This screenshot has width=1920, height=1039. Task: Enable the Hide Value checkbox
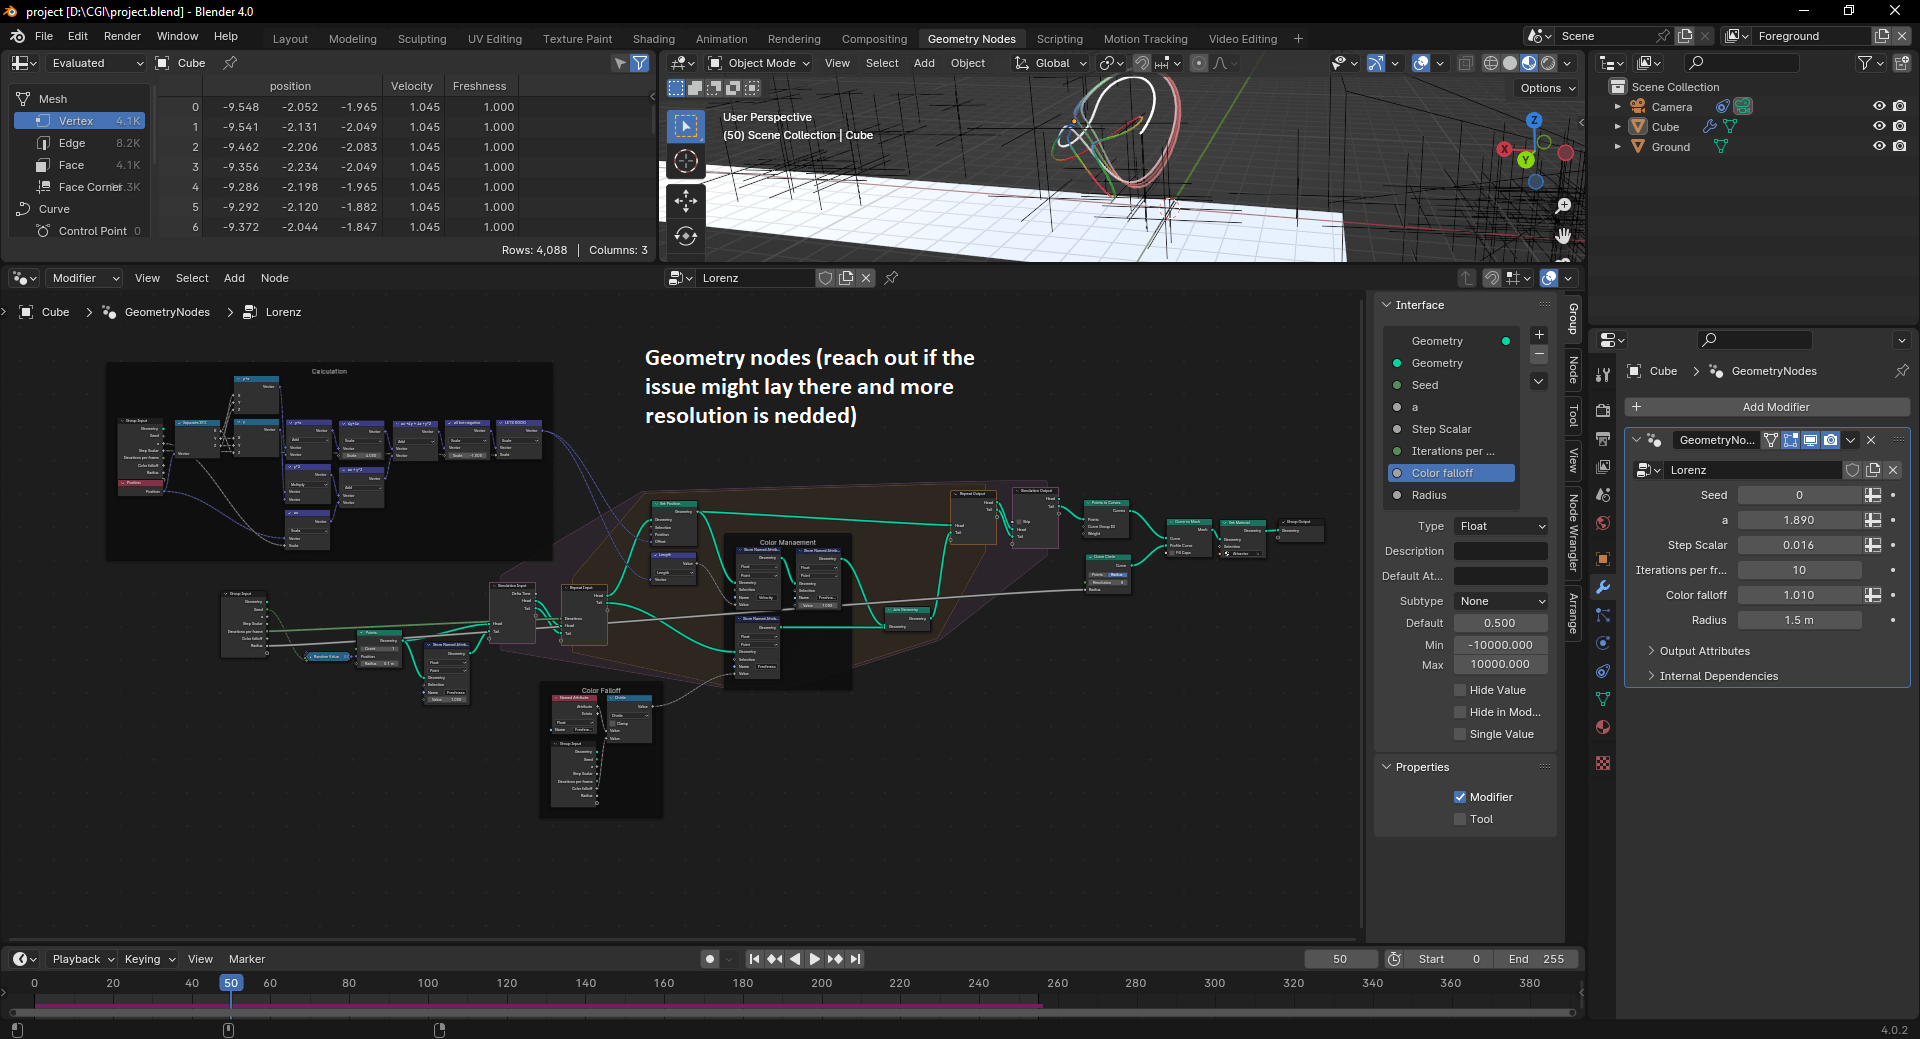click(1460, 690)
